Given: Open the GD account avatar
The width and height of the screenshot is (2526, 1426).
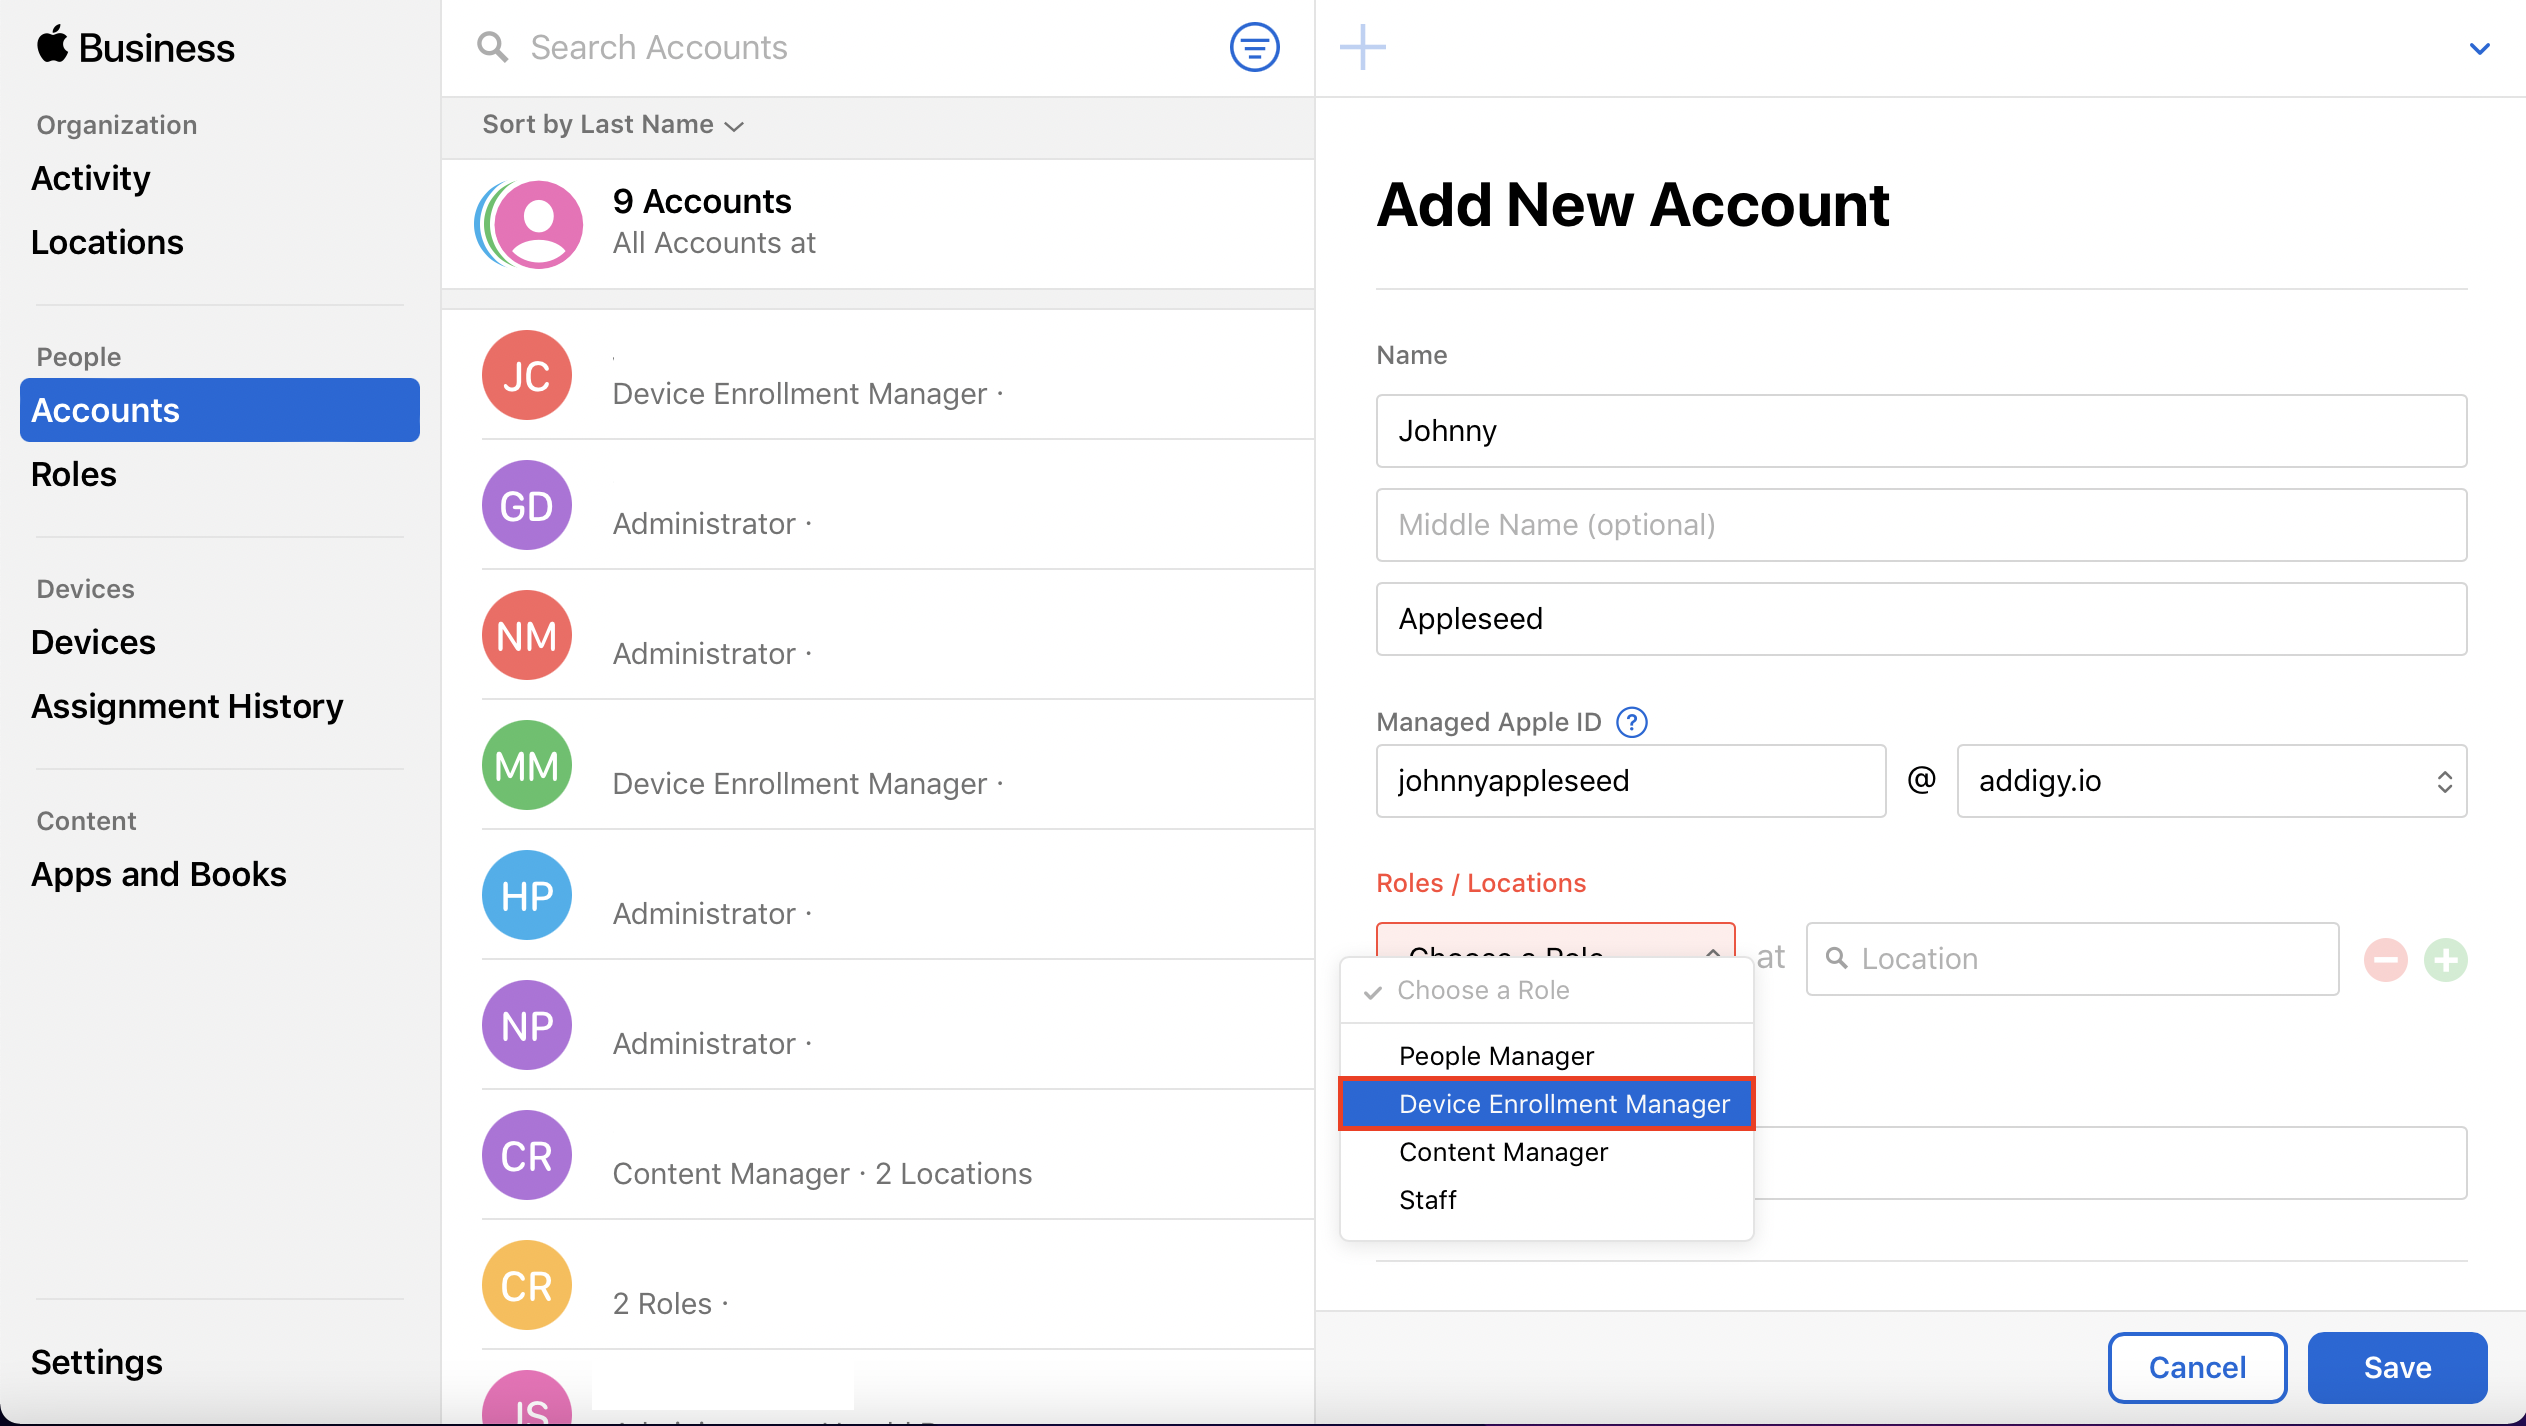Looking at the screenshot, I should tap(527, 505).
